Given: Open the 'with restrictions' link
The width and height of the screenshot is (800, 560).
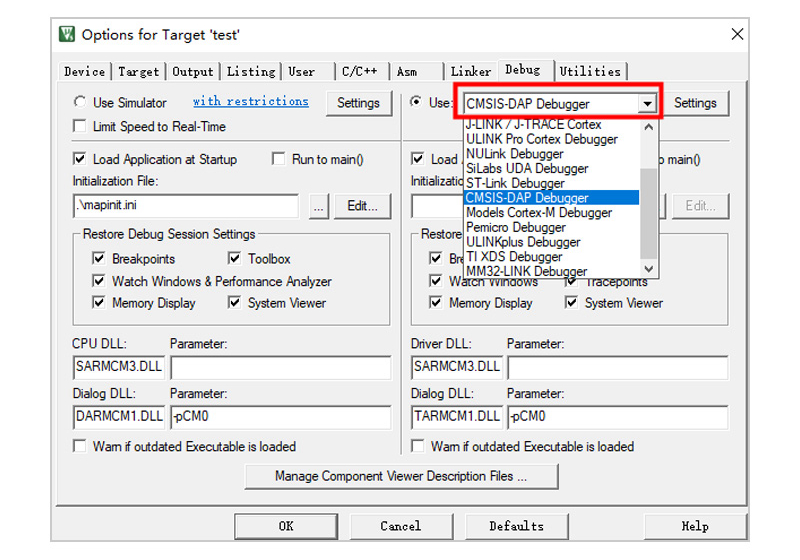Looking at the screenshot, I should [250, 102].
